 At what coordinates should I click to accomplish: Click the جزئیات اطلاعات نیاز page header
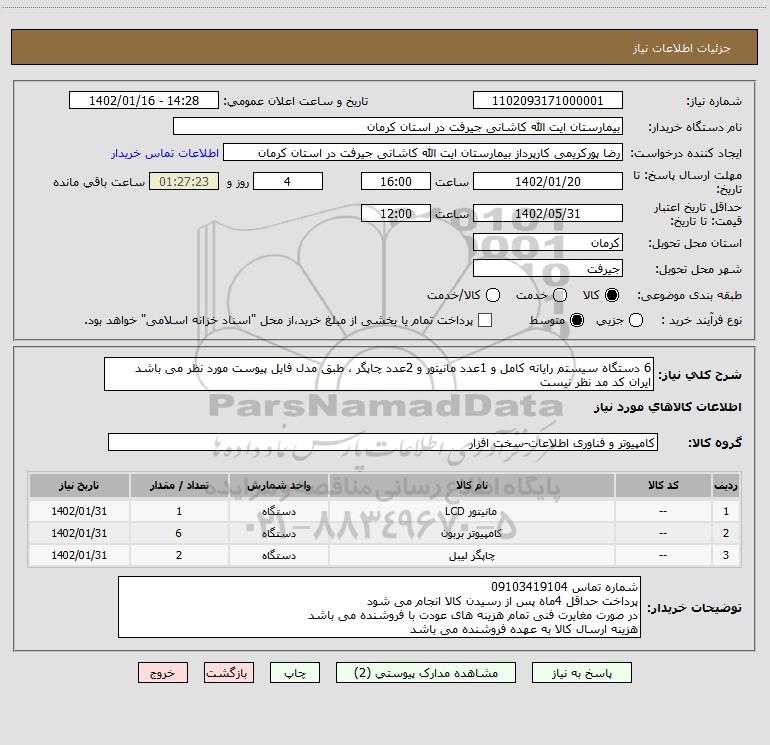coord(681,48)
